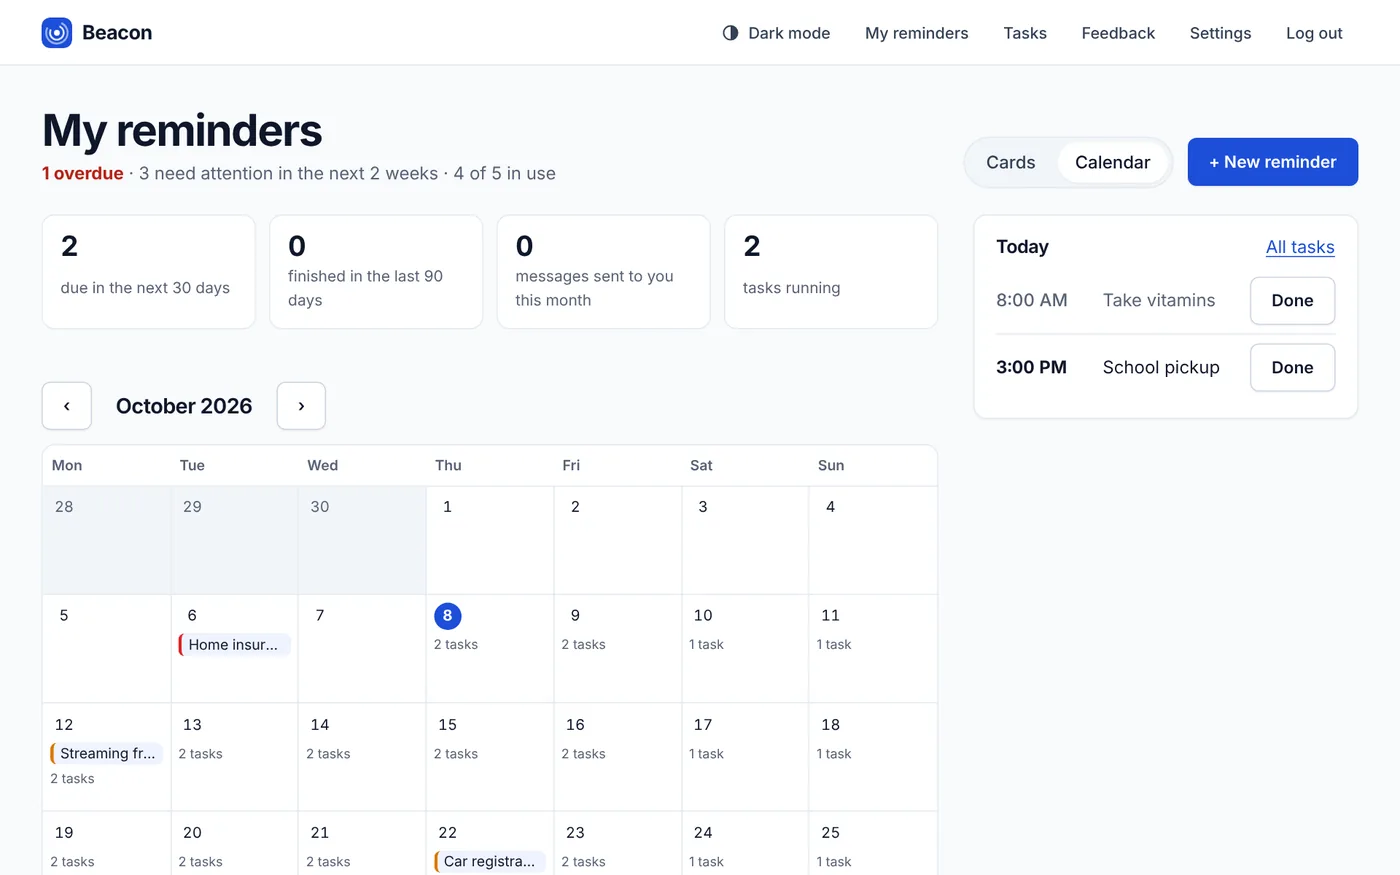
Task: Open the Streaming fr... reminder on October 12
Action: tap(106, 754)
